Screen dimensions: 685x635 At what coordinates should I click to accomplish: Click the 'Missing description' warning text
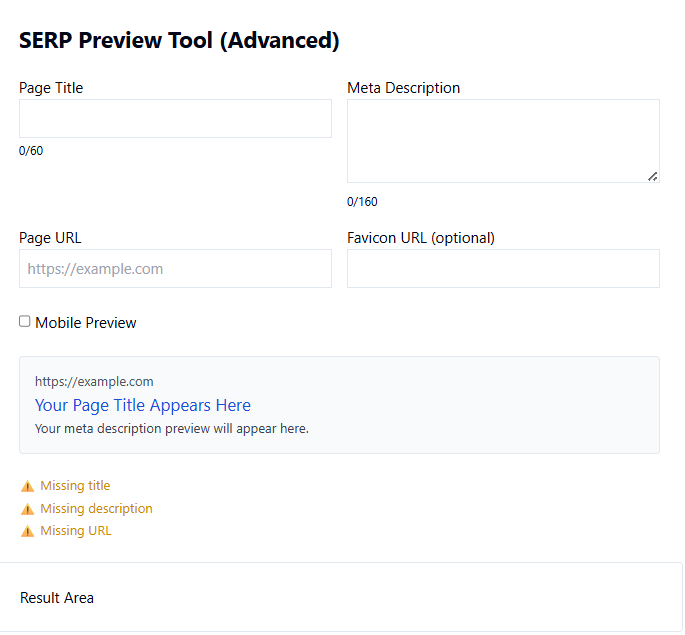click(x=96, y=509)
